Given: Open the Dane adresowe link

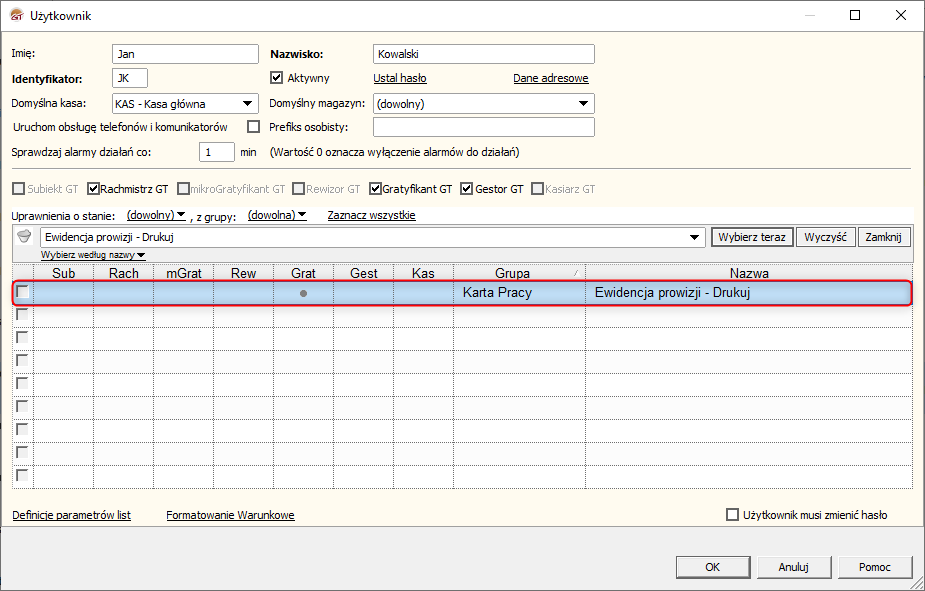Looking at the screenshot, I should 550,78.
